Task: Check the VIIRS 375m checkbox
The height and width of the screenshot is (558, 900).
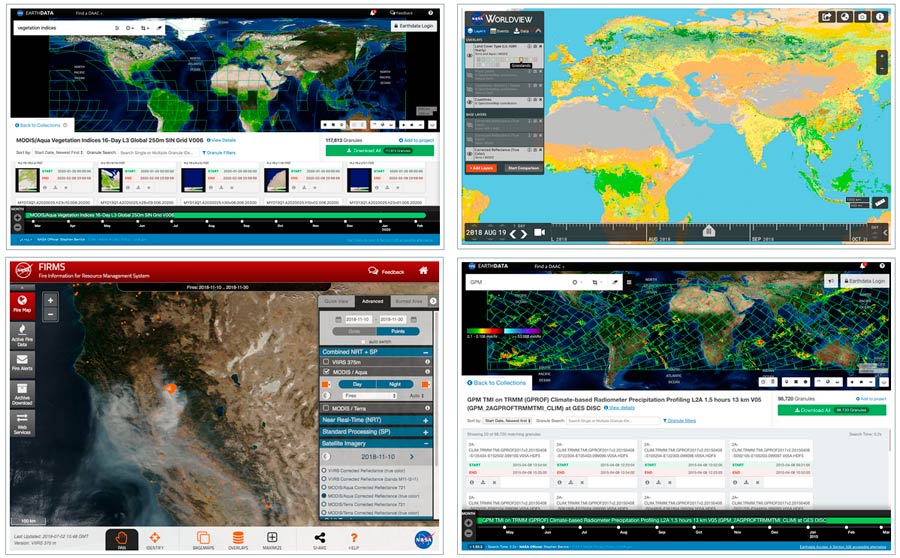Action: pos(326,362)
